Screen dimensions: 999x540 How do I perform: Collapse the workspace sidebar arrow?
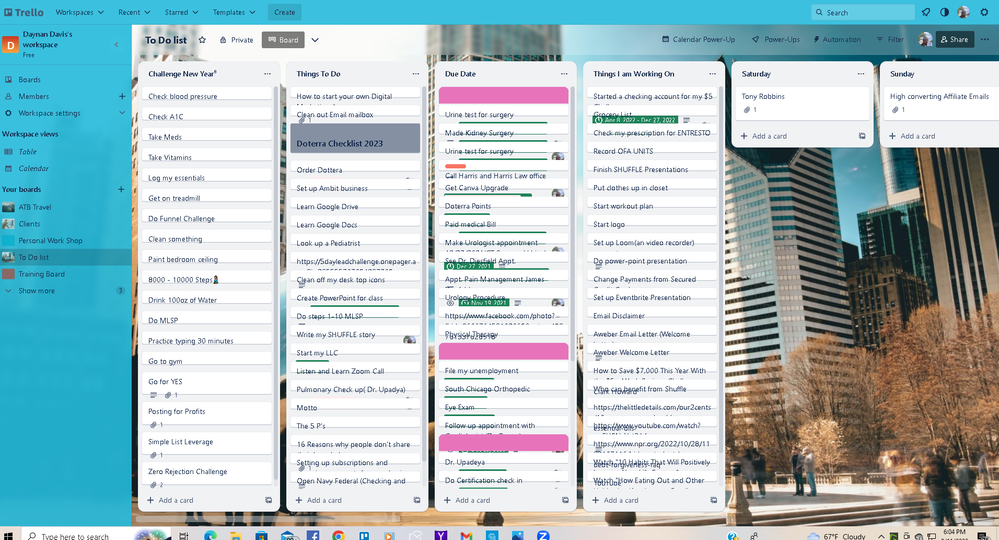pyautogui.click(x=117, y=45)
